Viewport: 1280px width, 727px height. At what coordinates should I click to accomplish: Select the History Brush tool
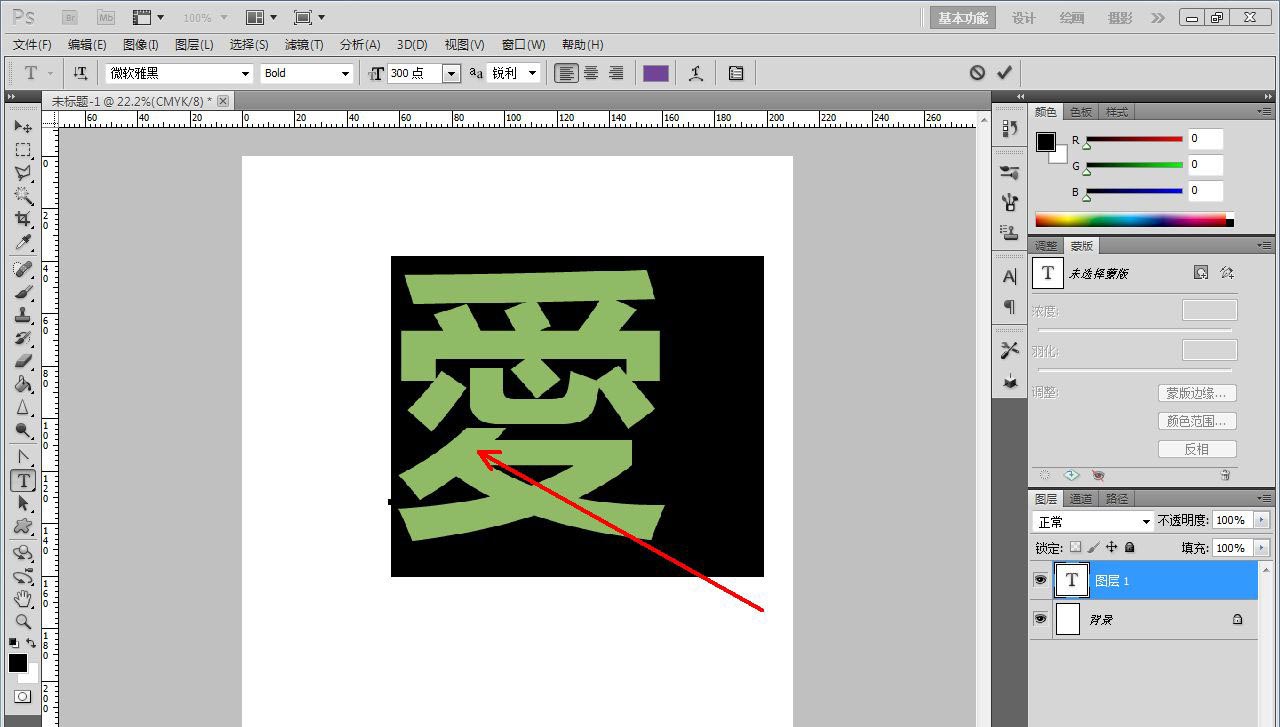point(23,339)
